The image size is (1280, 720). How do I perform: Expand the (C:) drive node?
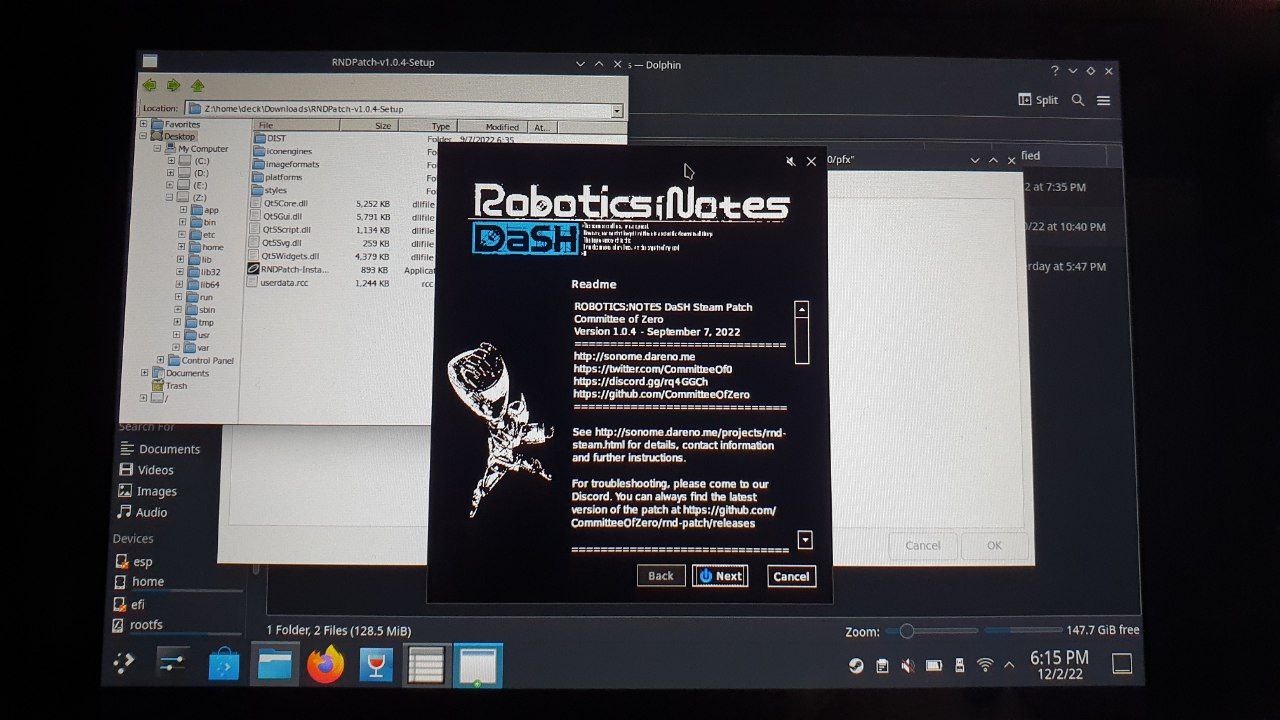(170, 161)
